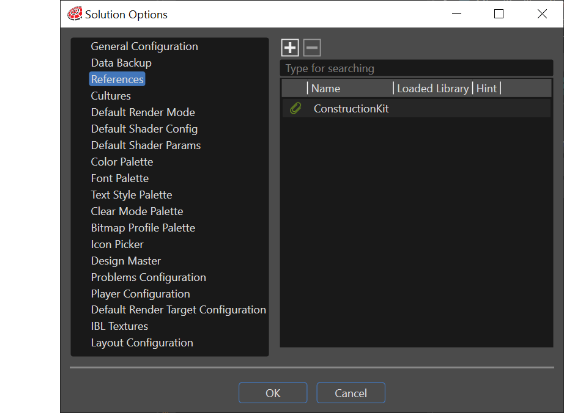
Task: Open Bitmap Profile Palette section
Action: tap(143, 228)
